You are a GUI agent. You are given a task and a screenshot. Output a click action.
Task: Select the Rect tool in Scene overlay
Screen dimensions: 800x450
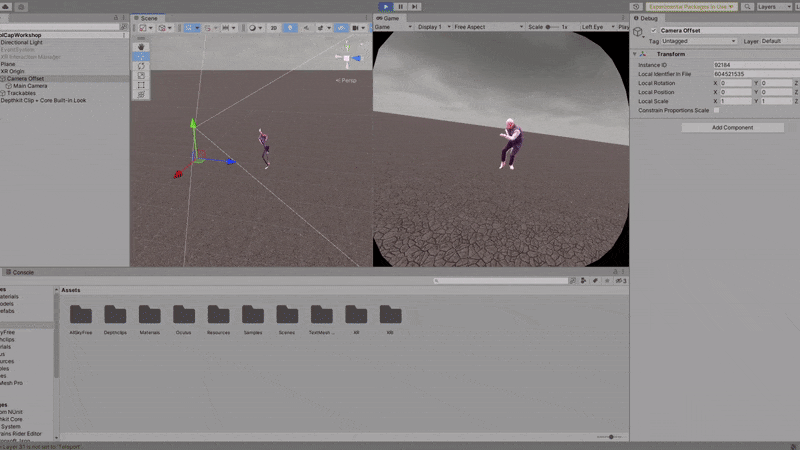[141, 86]
